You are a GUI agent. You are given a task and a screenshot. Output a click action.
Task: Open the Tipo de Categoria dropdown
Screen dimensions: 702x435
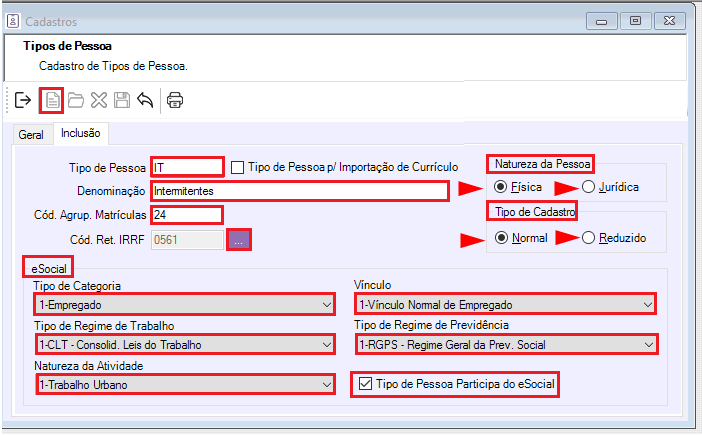pyautogui.click(x=327, y=304)
